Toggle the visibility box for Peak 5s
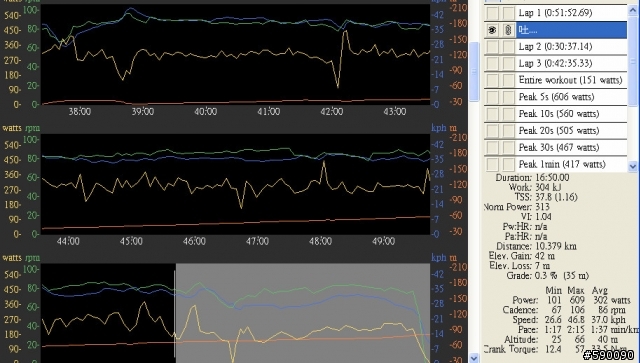 click(x=492, y=97)
